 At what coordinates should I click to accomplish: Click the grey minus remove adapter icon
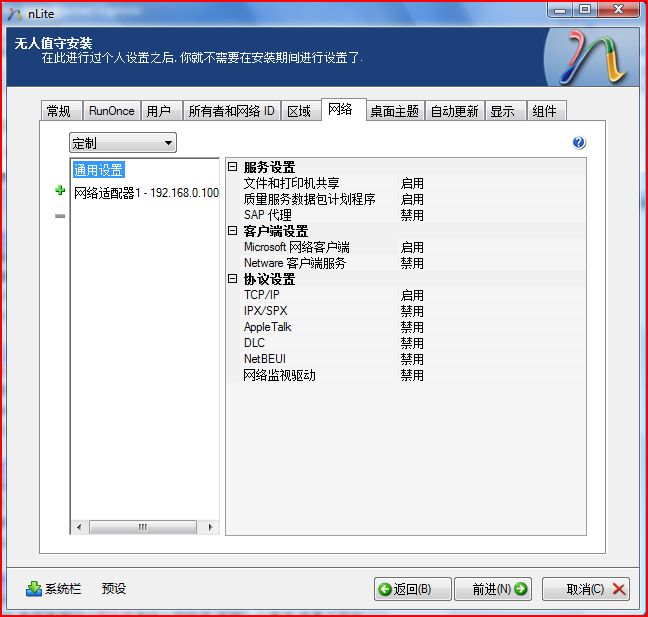click(x=60, y=216)
